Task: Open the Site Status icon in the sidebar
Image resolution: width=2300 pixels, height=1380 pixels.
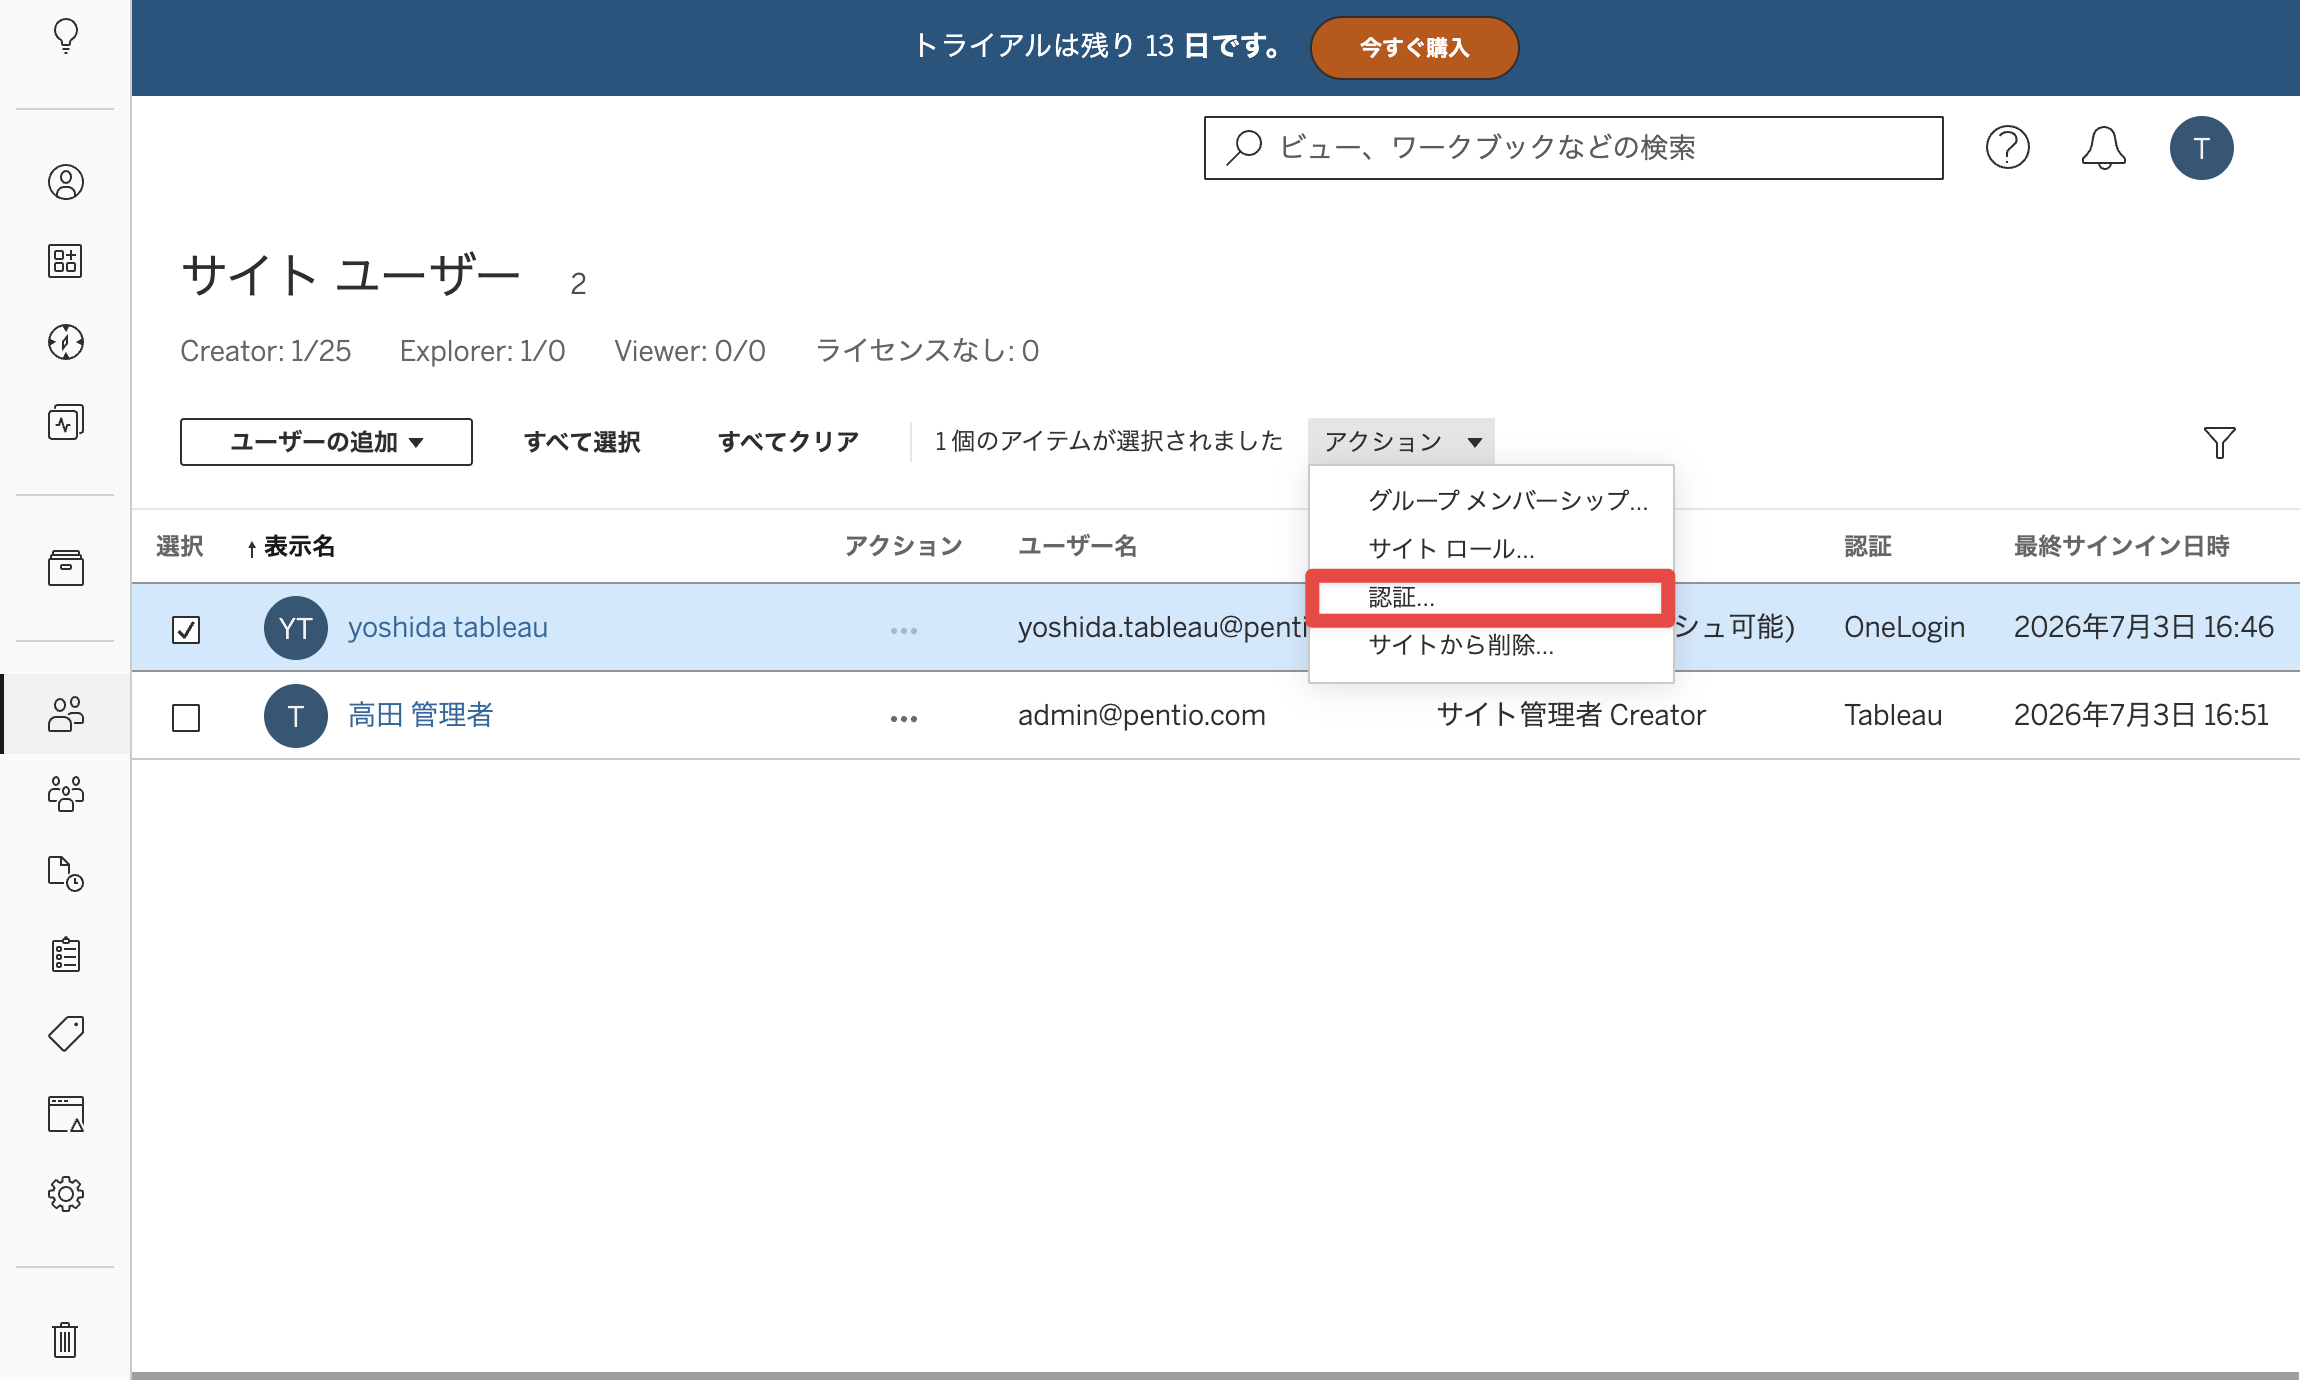Action: click(66, 1114)
